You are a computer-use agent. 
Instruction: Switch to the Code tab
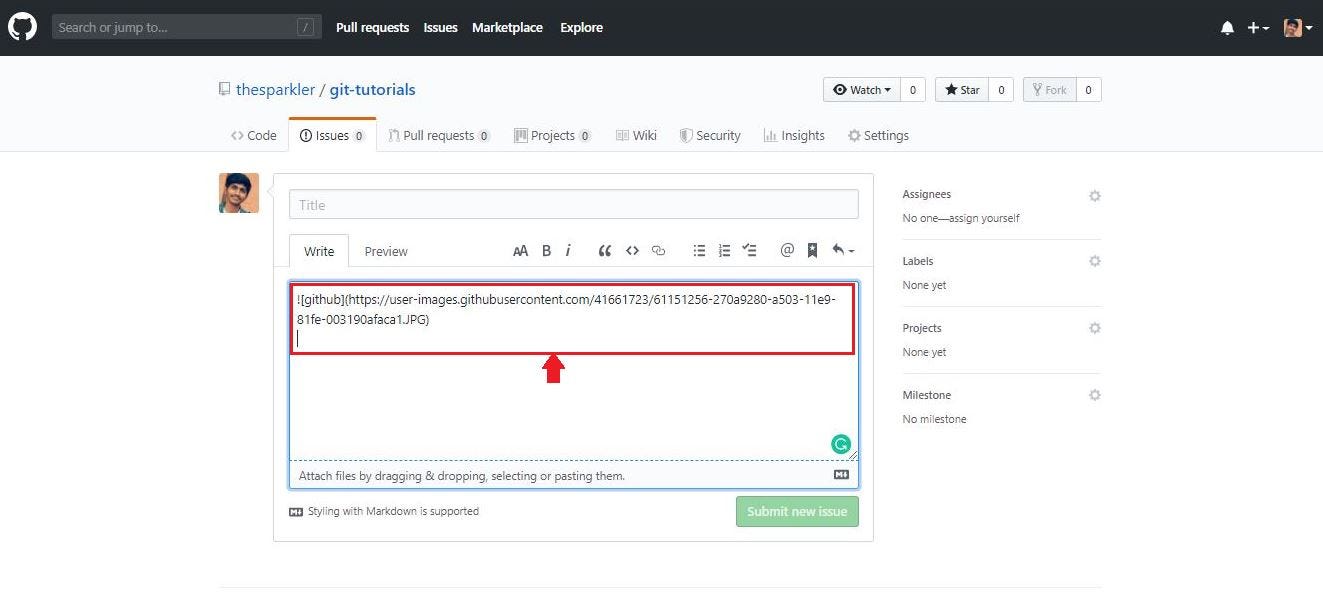tap(254, 135)
